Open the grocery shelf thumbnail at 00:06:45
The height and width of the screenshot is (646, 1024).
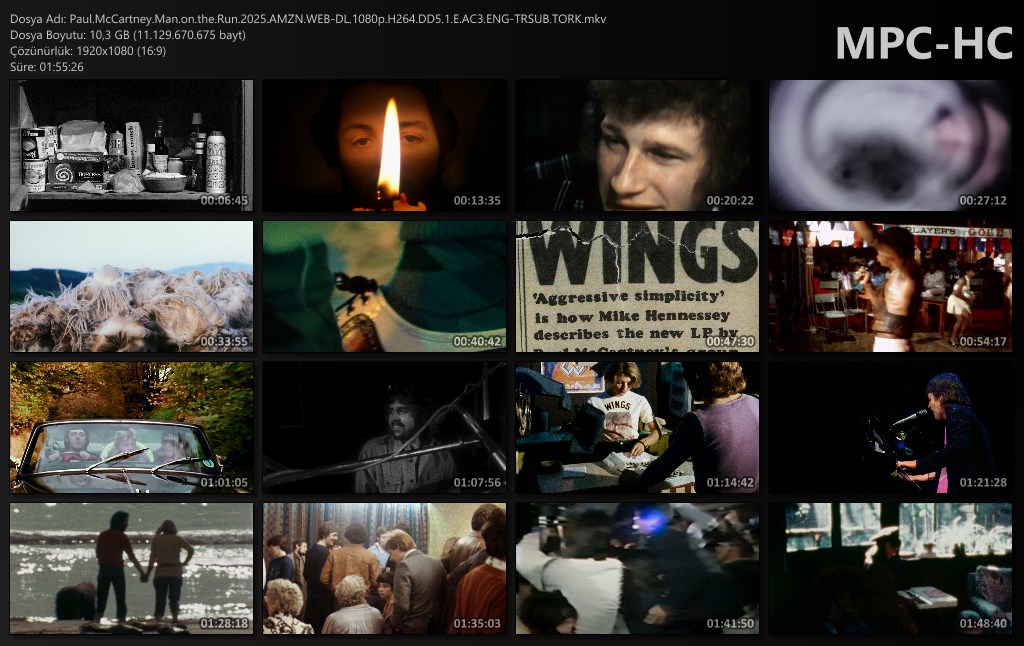tap(131, 145)
